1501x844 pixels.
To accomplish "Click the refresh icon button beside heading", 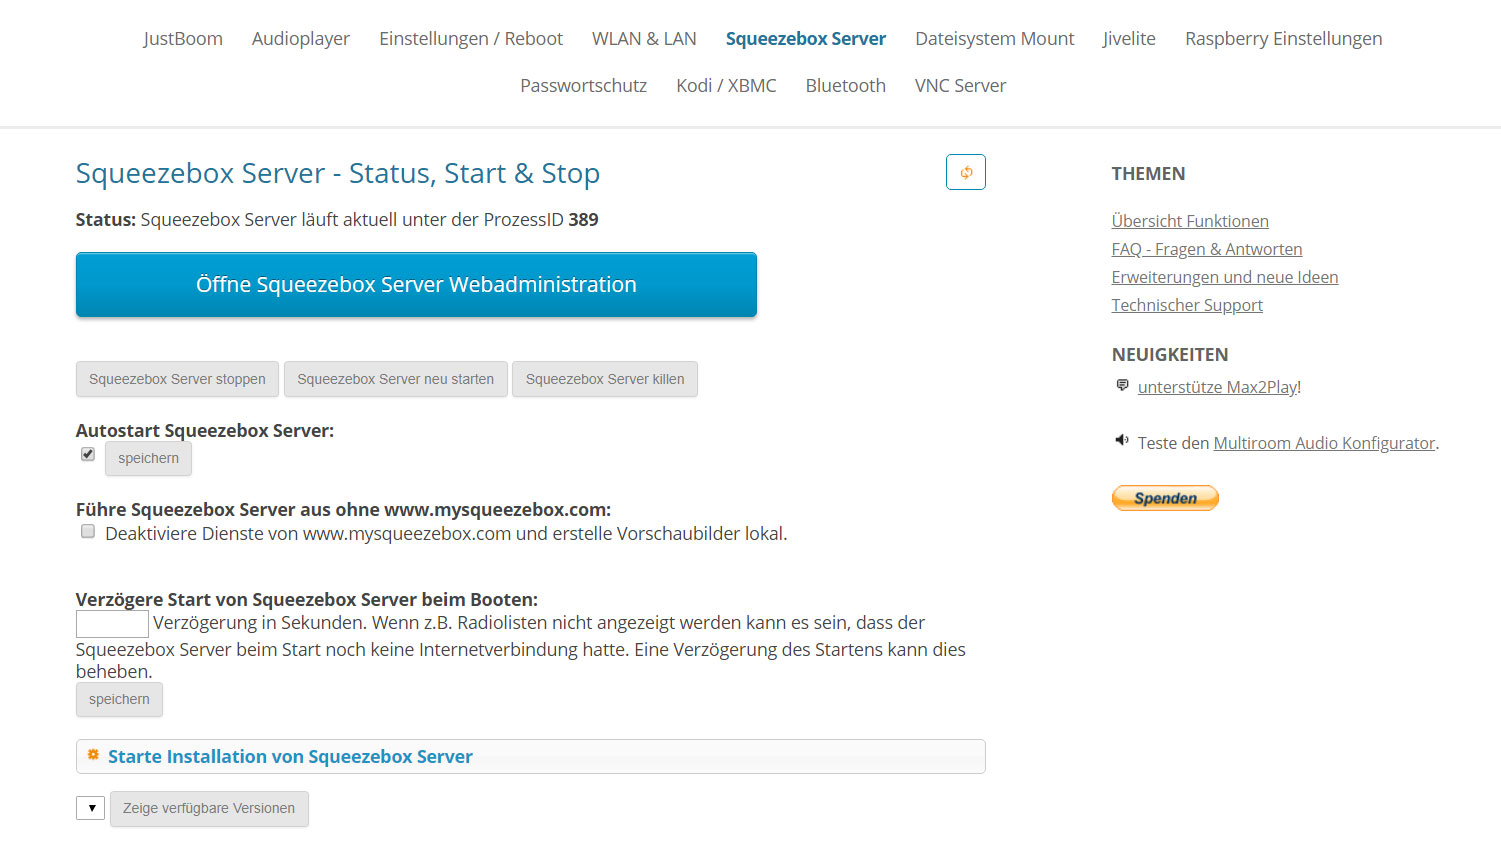I will point(966,172).
